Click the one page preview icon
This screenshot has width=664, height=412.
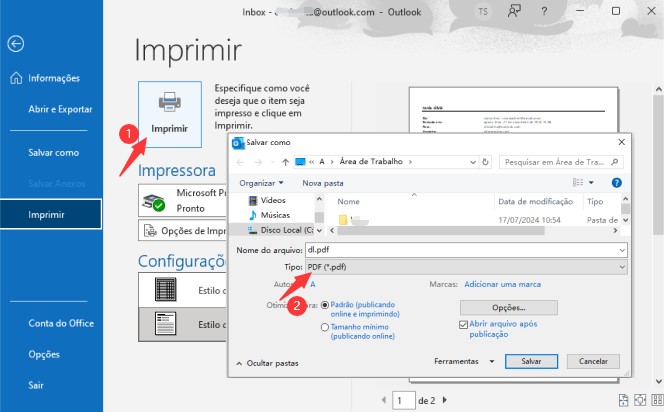(640, 400)
